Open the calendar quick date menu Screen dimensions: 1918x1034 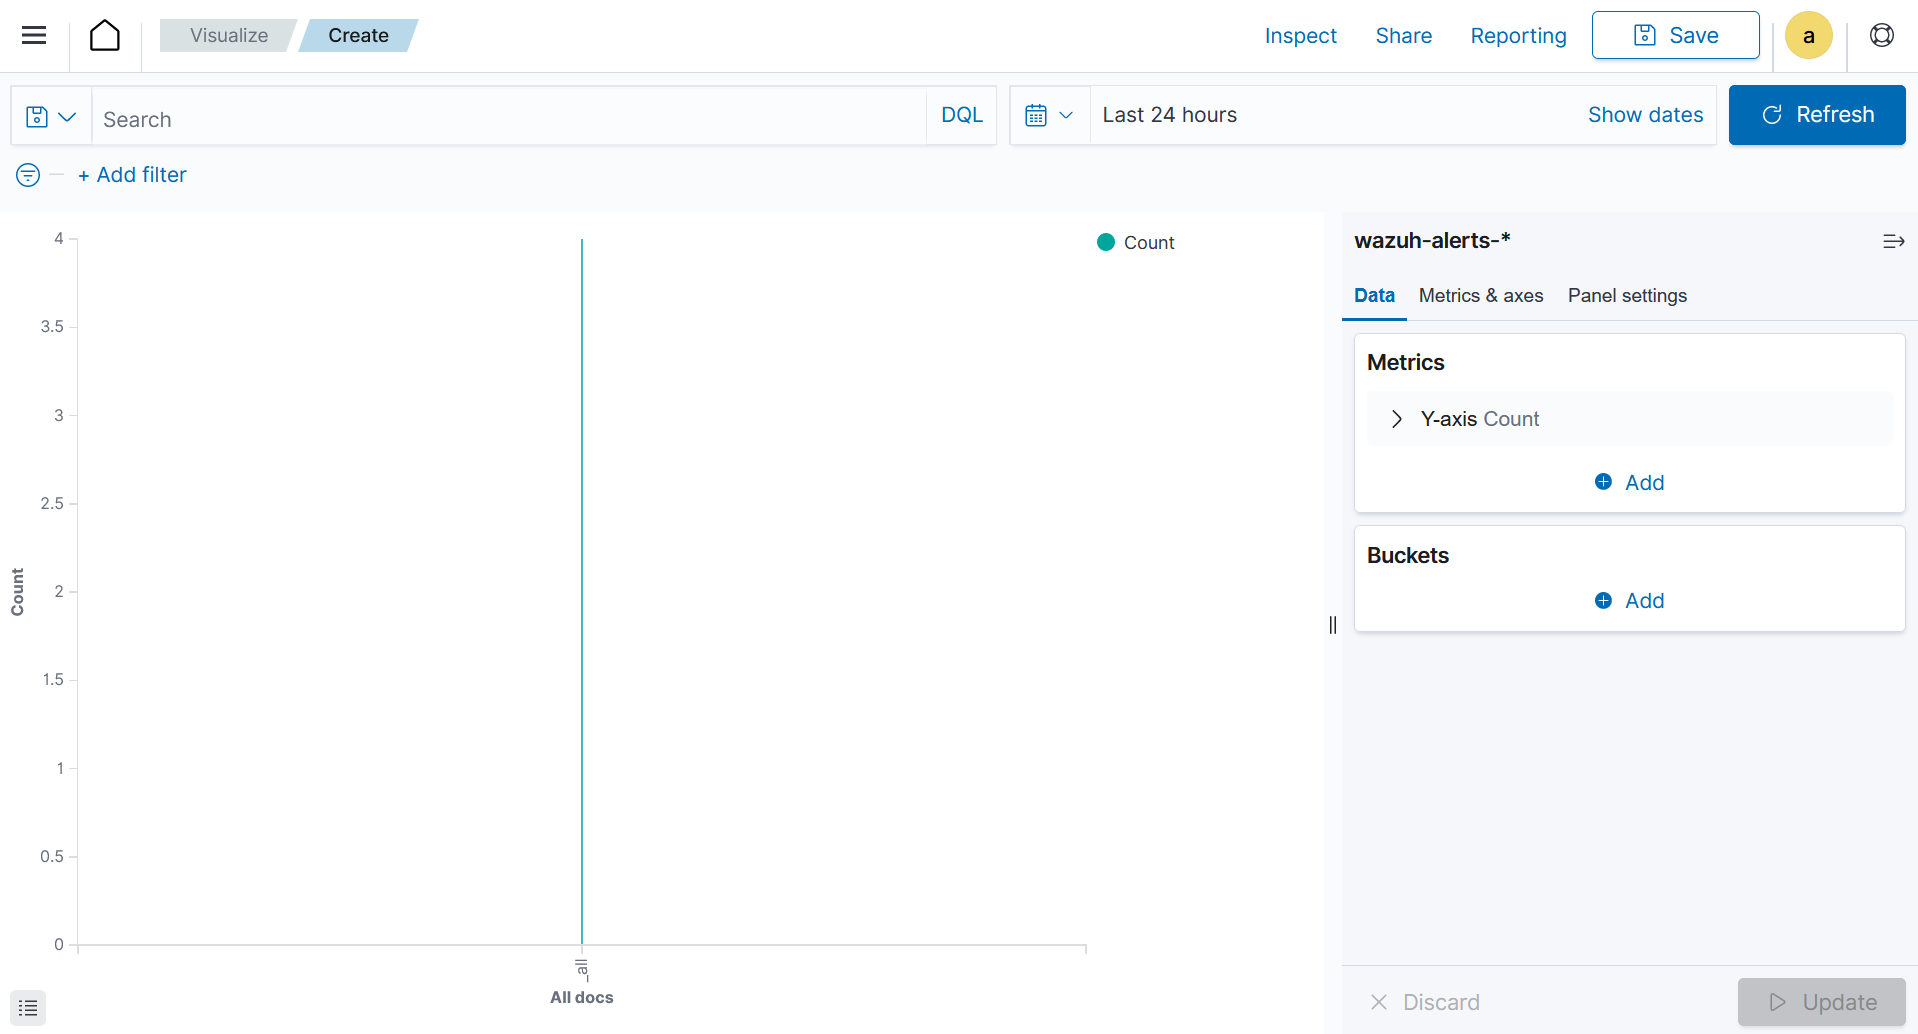(x=1049, y=116)
